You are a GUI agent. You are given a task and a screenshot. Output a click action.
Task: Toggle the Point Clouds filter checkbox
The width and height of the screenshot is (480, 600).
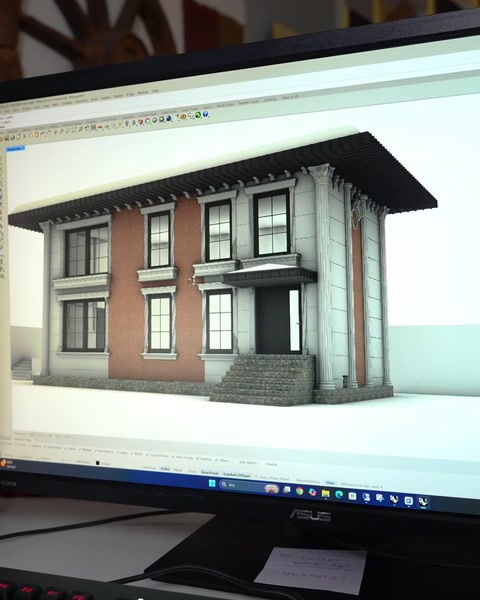pyautogui.click(x=183, y=457)
